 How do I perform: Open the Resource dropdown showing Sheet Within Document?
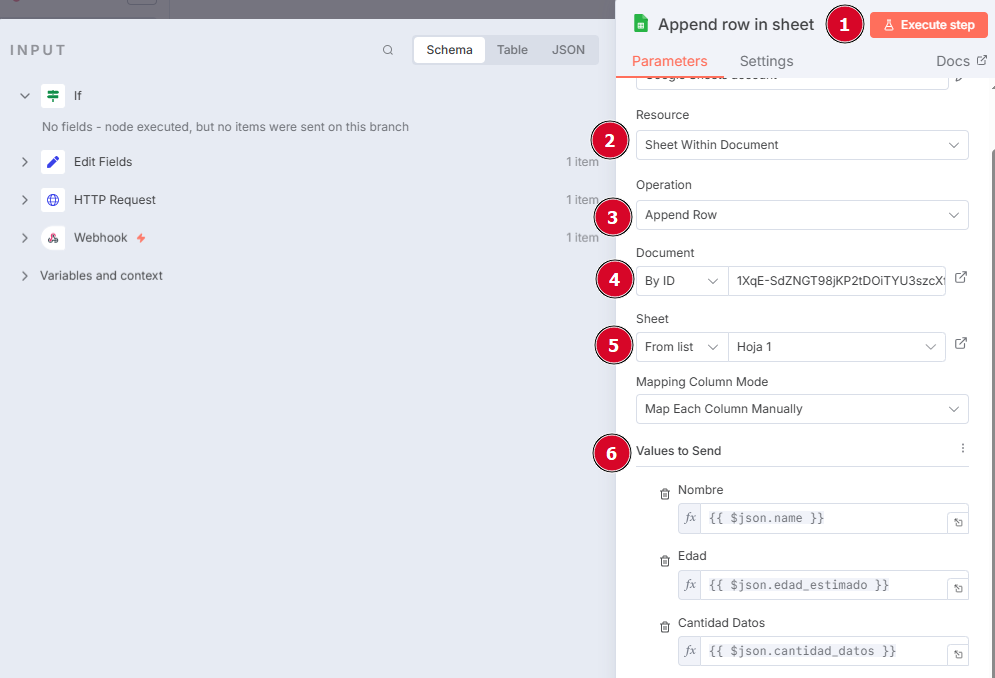(802, 145)
